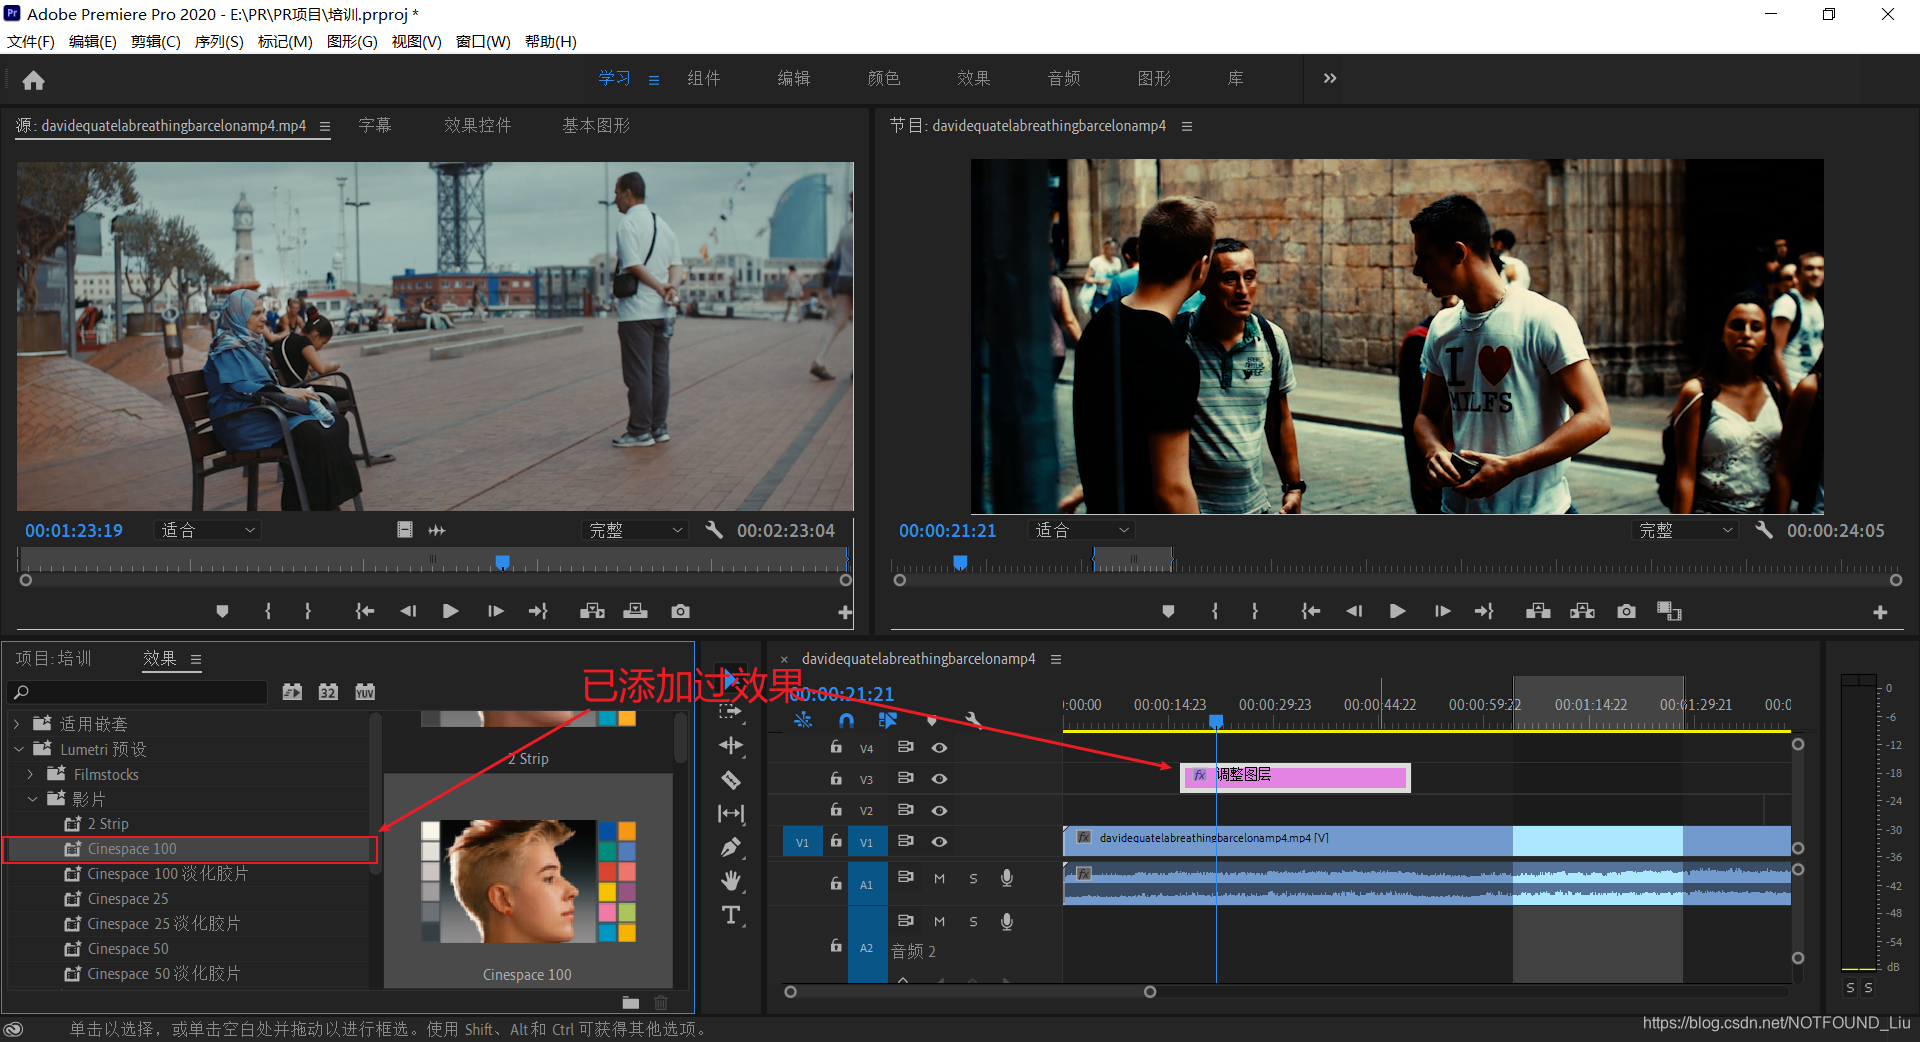The height and width of the screenshot is (1042, 1920).
Task: Open the 序列(S) menu
Action: tap(219, 42)
